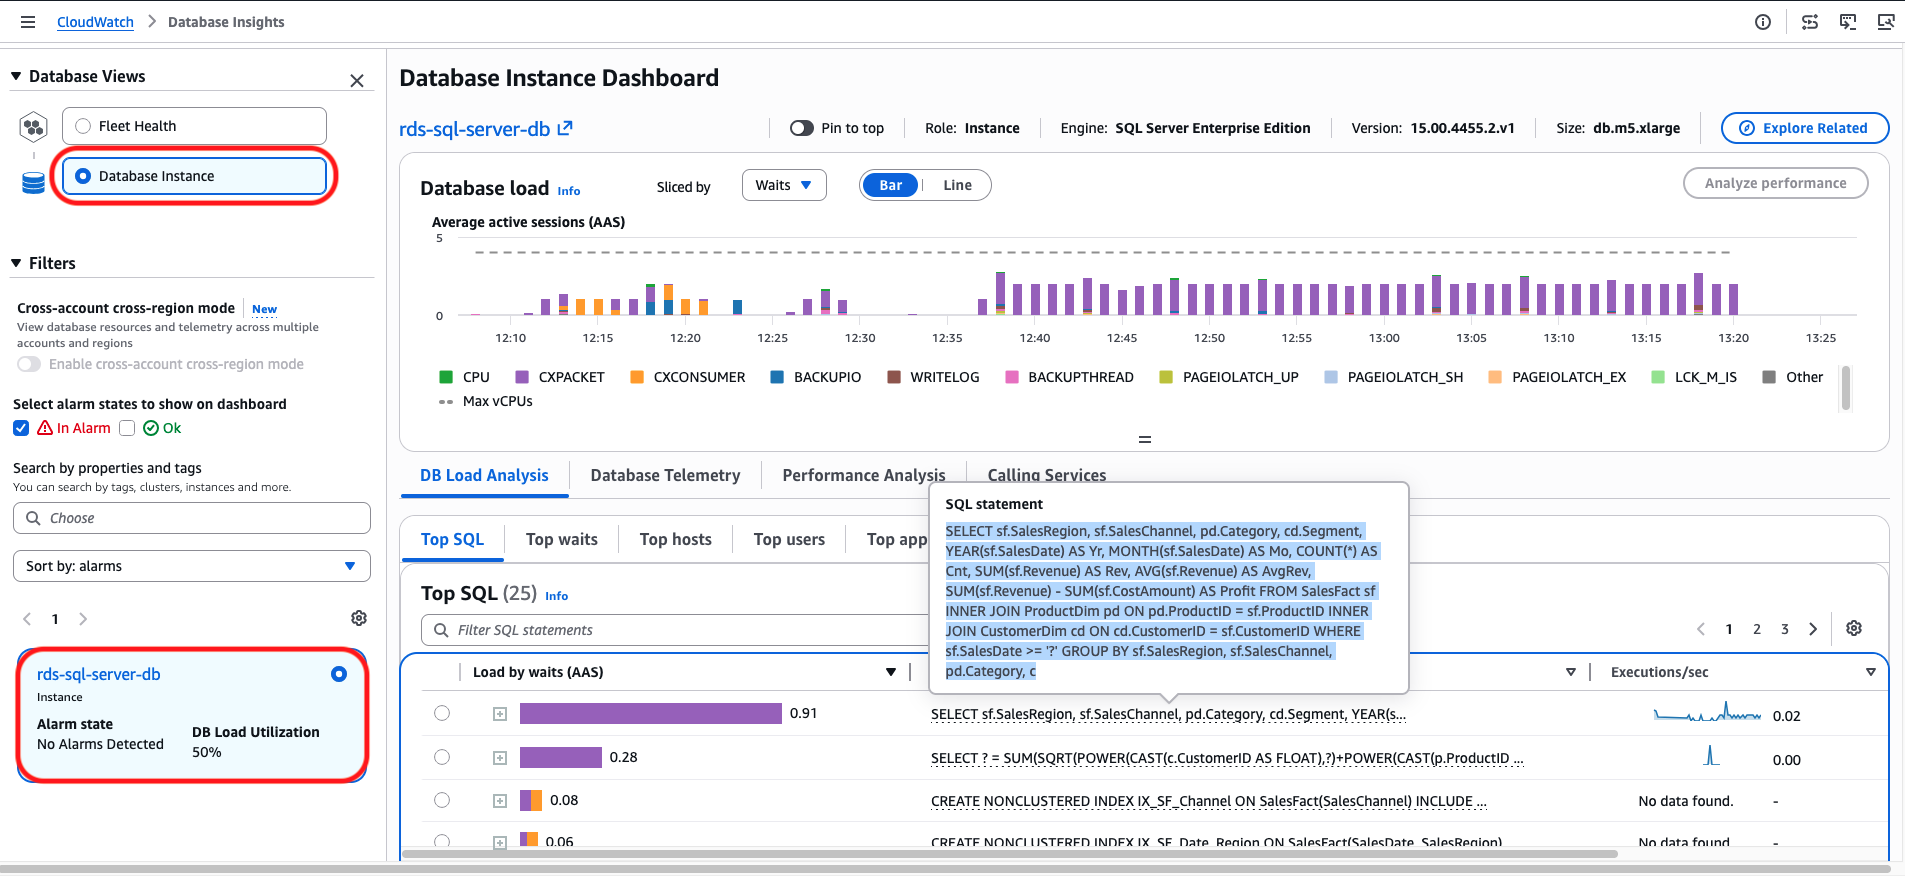Go to next page in sidebar pagination

coord(83,619)
